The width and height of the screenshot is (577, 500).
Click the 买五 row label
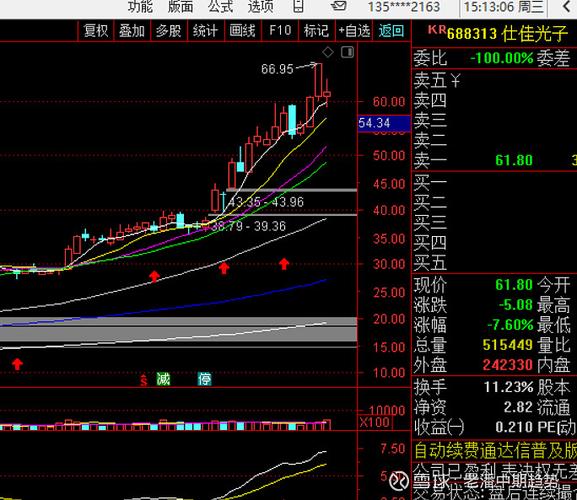(430, 263)
